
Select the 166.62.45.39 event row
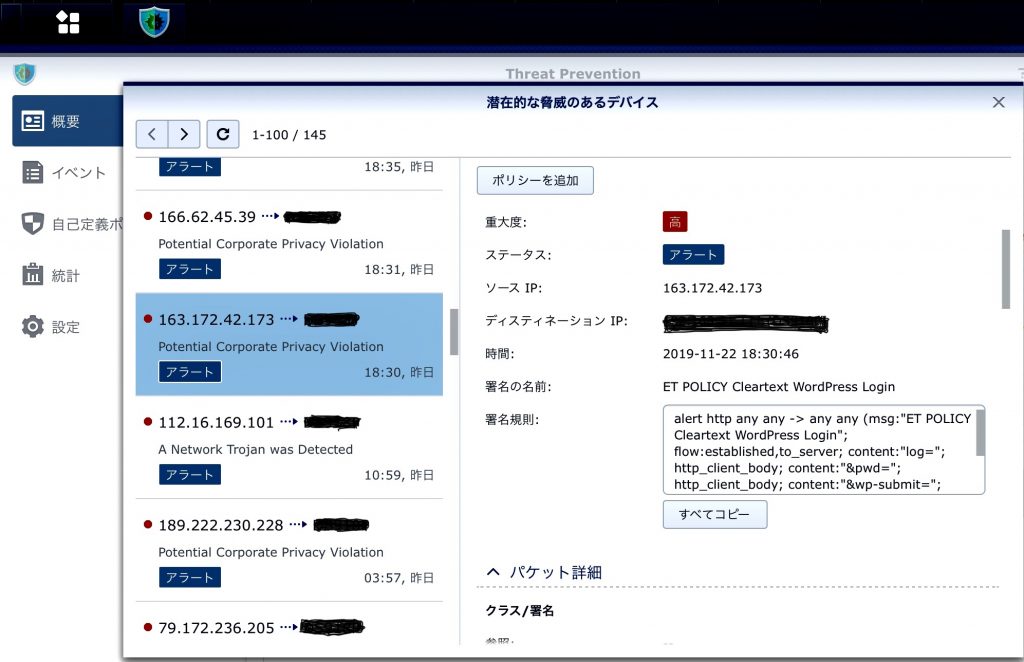tap(289, 242)
